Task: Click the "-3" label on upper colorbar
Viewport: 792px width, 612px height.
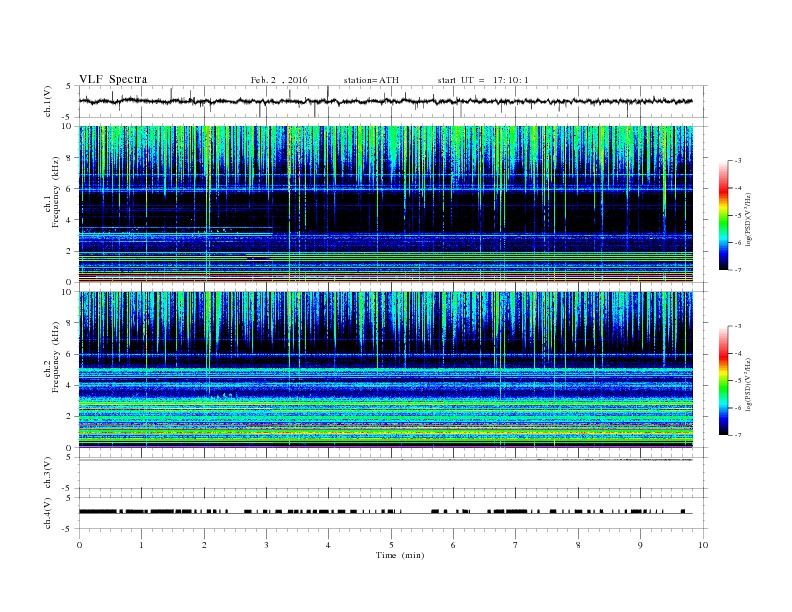Action: coord(738,161)
